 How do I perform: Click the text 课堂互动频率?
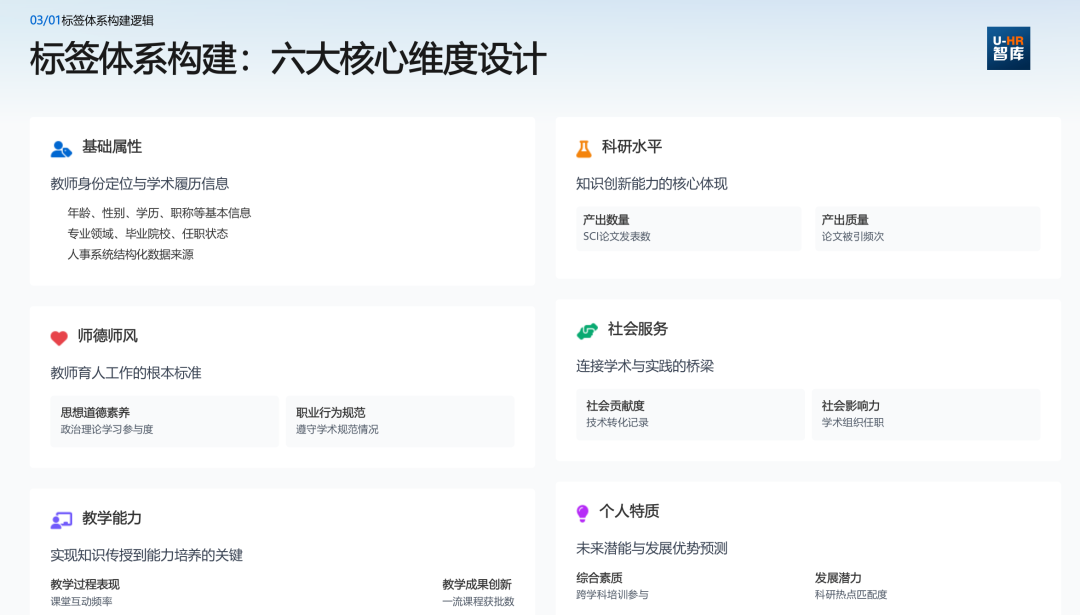81,601
